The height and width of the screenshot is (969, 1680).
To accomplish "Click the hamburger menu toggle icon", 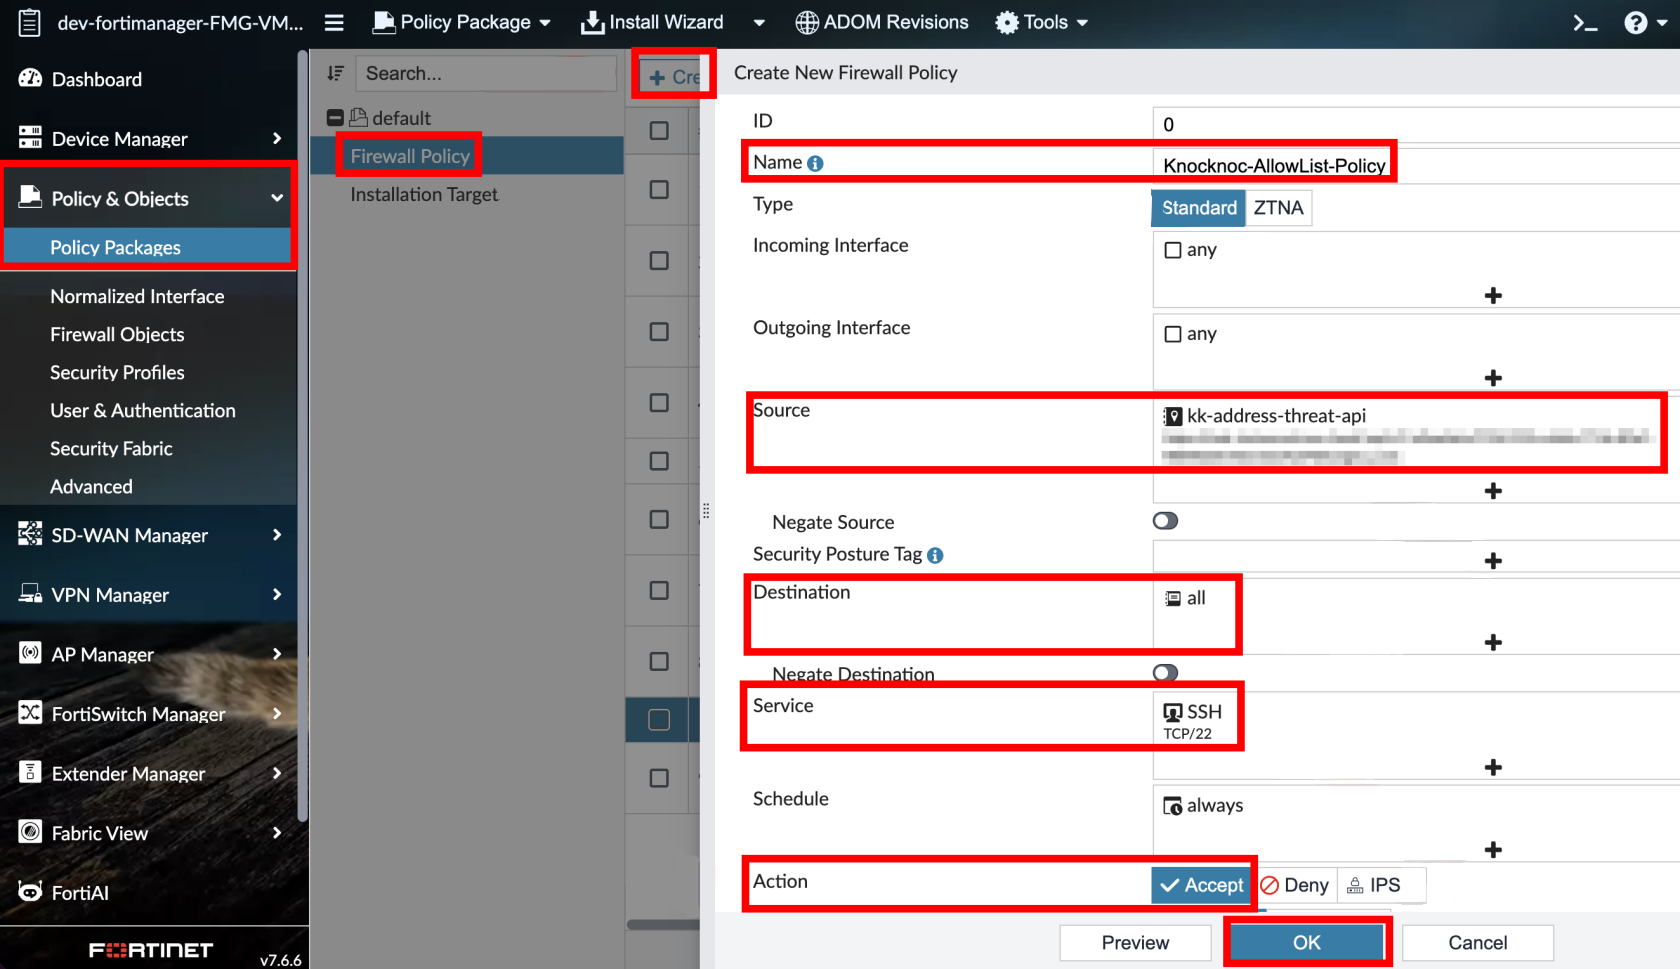I will pos(334,22).
